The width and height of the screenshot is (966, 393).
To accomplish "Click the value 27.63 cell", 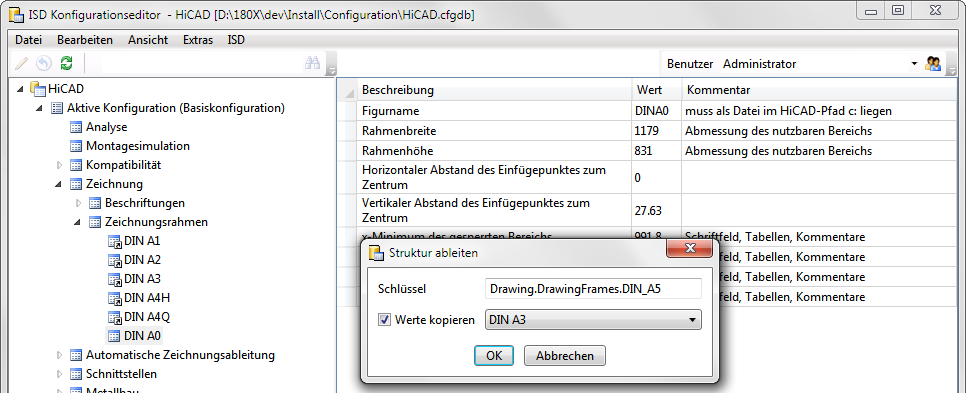I will 657,211.
